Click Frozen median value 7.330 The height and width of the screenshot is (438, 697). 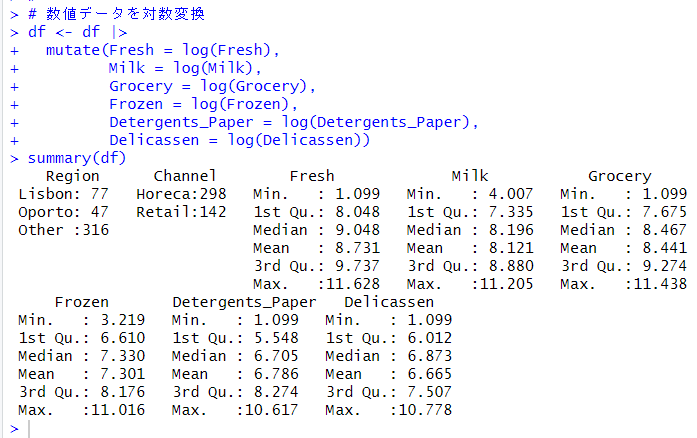point(123,356)
